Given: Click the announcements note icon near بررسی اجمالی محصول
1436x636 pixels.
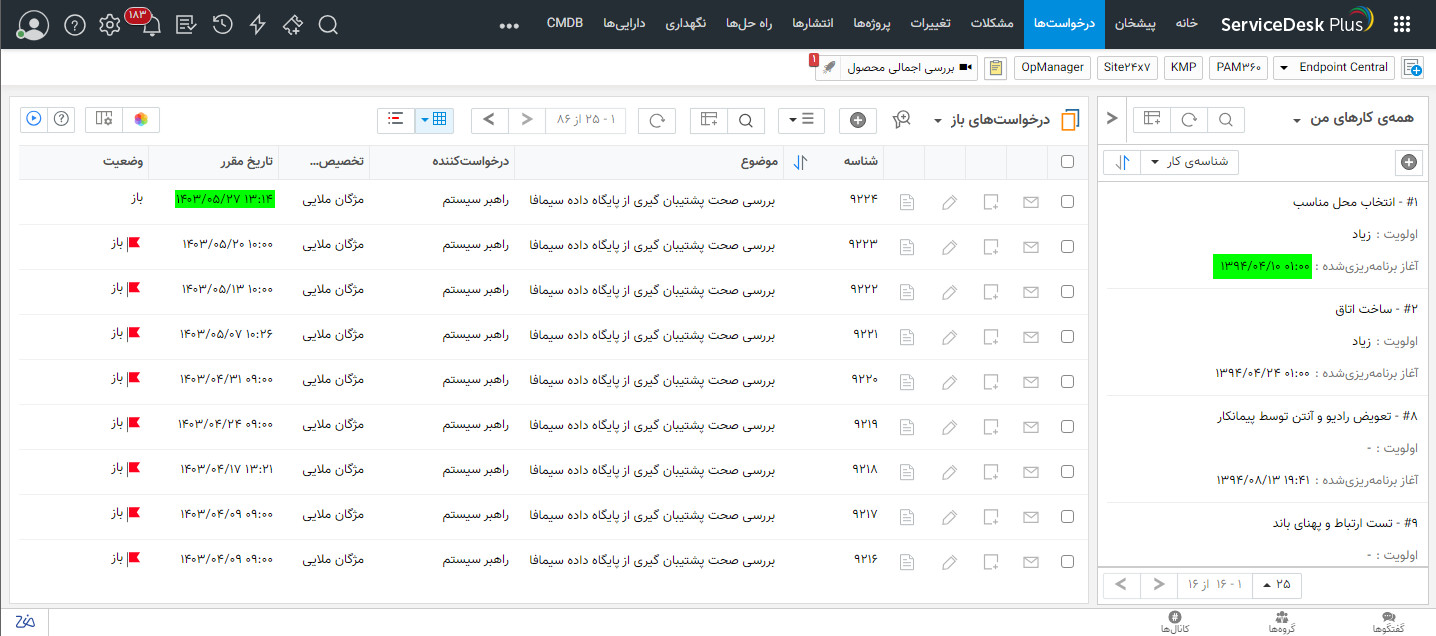Looking at the screenshot, I should point(996,67).
